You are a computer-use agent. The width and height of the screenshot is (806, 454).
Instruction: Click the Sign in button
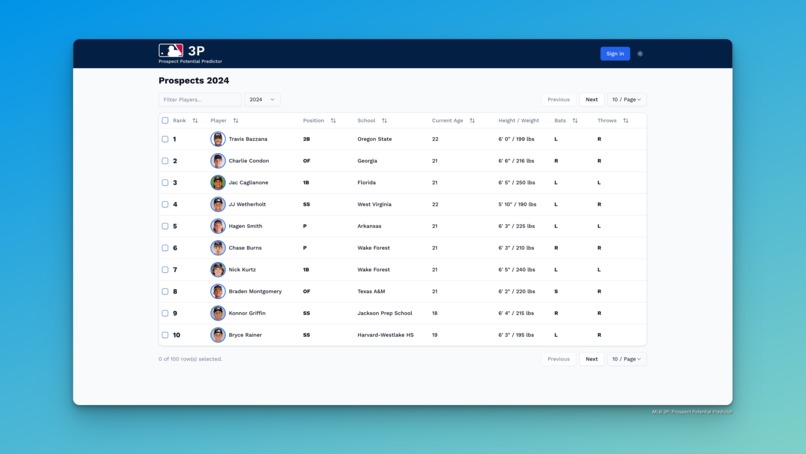(x=615, y=53)
